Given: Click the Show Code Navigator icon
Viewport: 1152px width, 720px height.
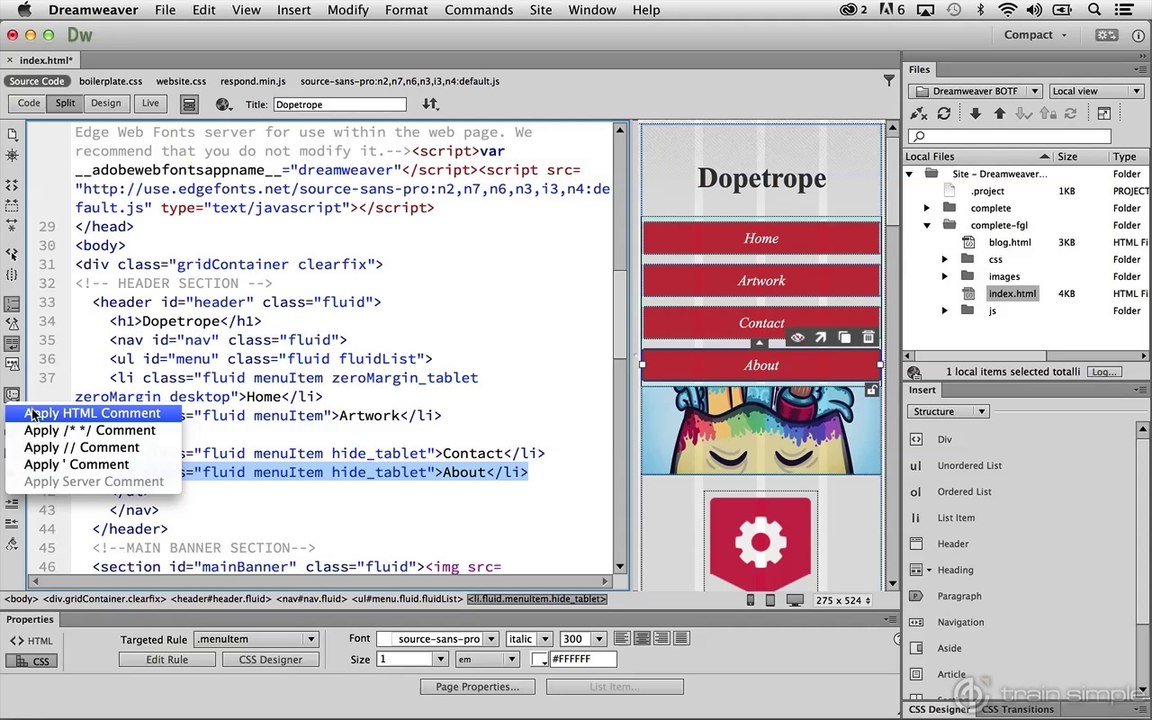Looking at the screenshot, I should click(x=12, y=155).
